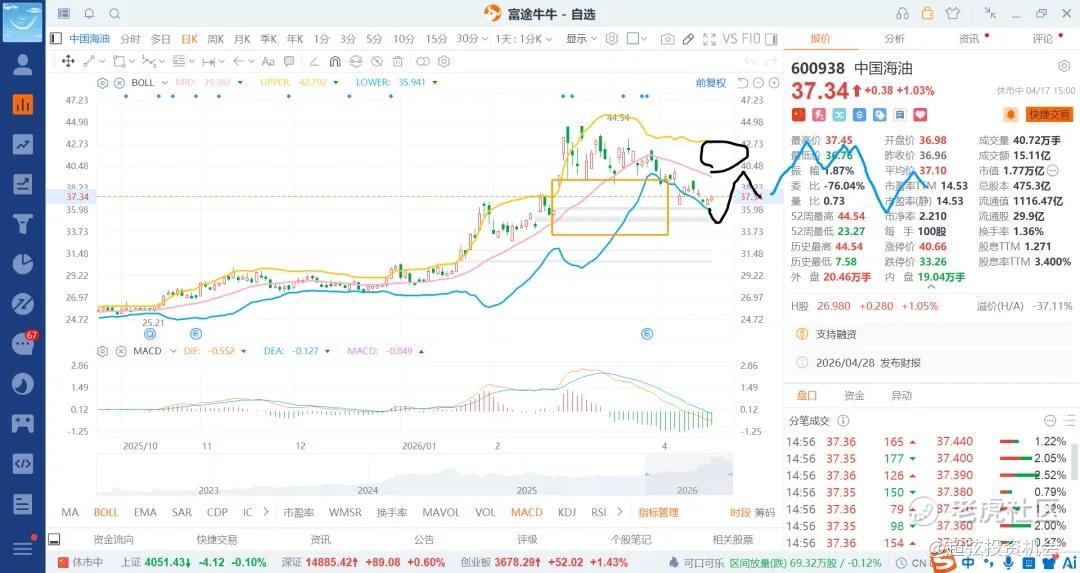The image size is (1080, 573).
Task: Open the 1天:1分K dropdown
Action: click(x=523, y=39)
